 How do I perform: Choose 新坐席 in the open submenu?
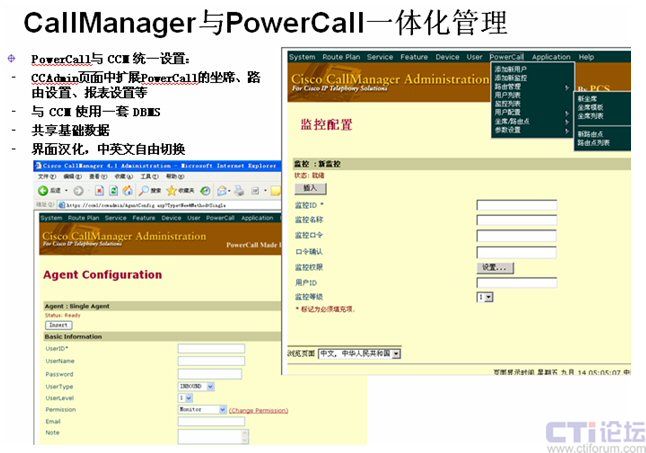click(588, 98)
